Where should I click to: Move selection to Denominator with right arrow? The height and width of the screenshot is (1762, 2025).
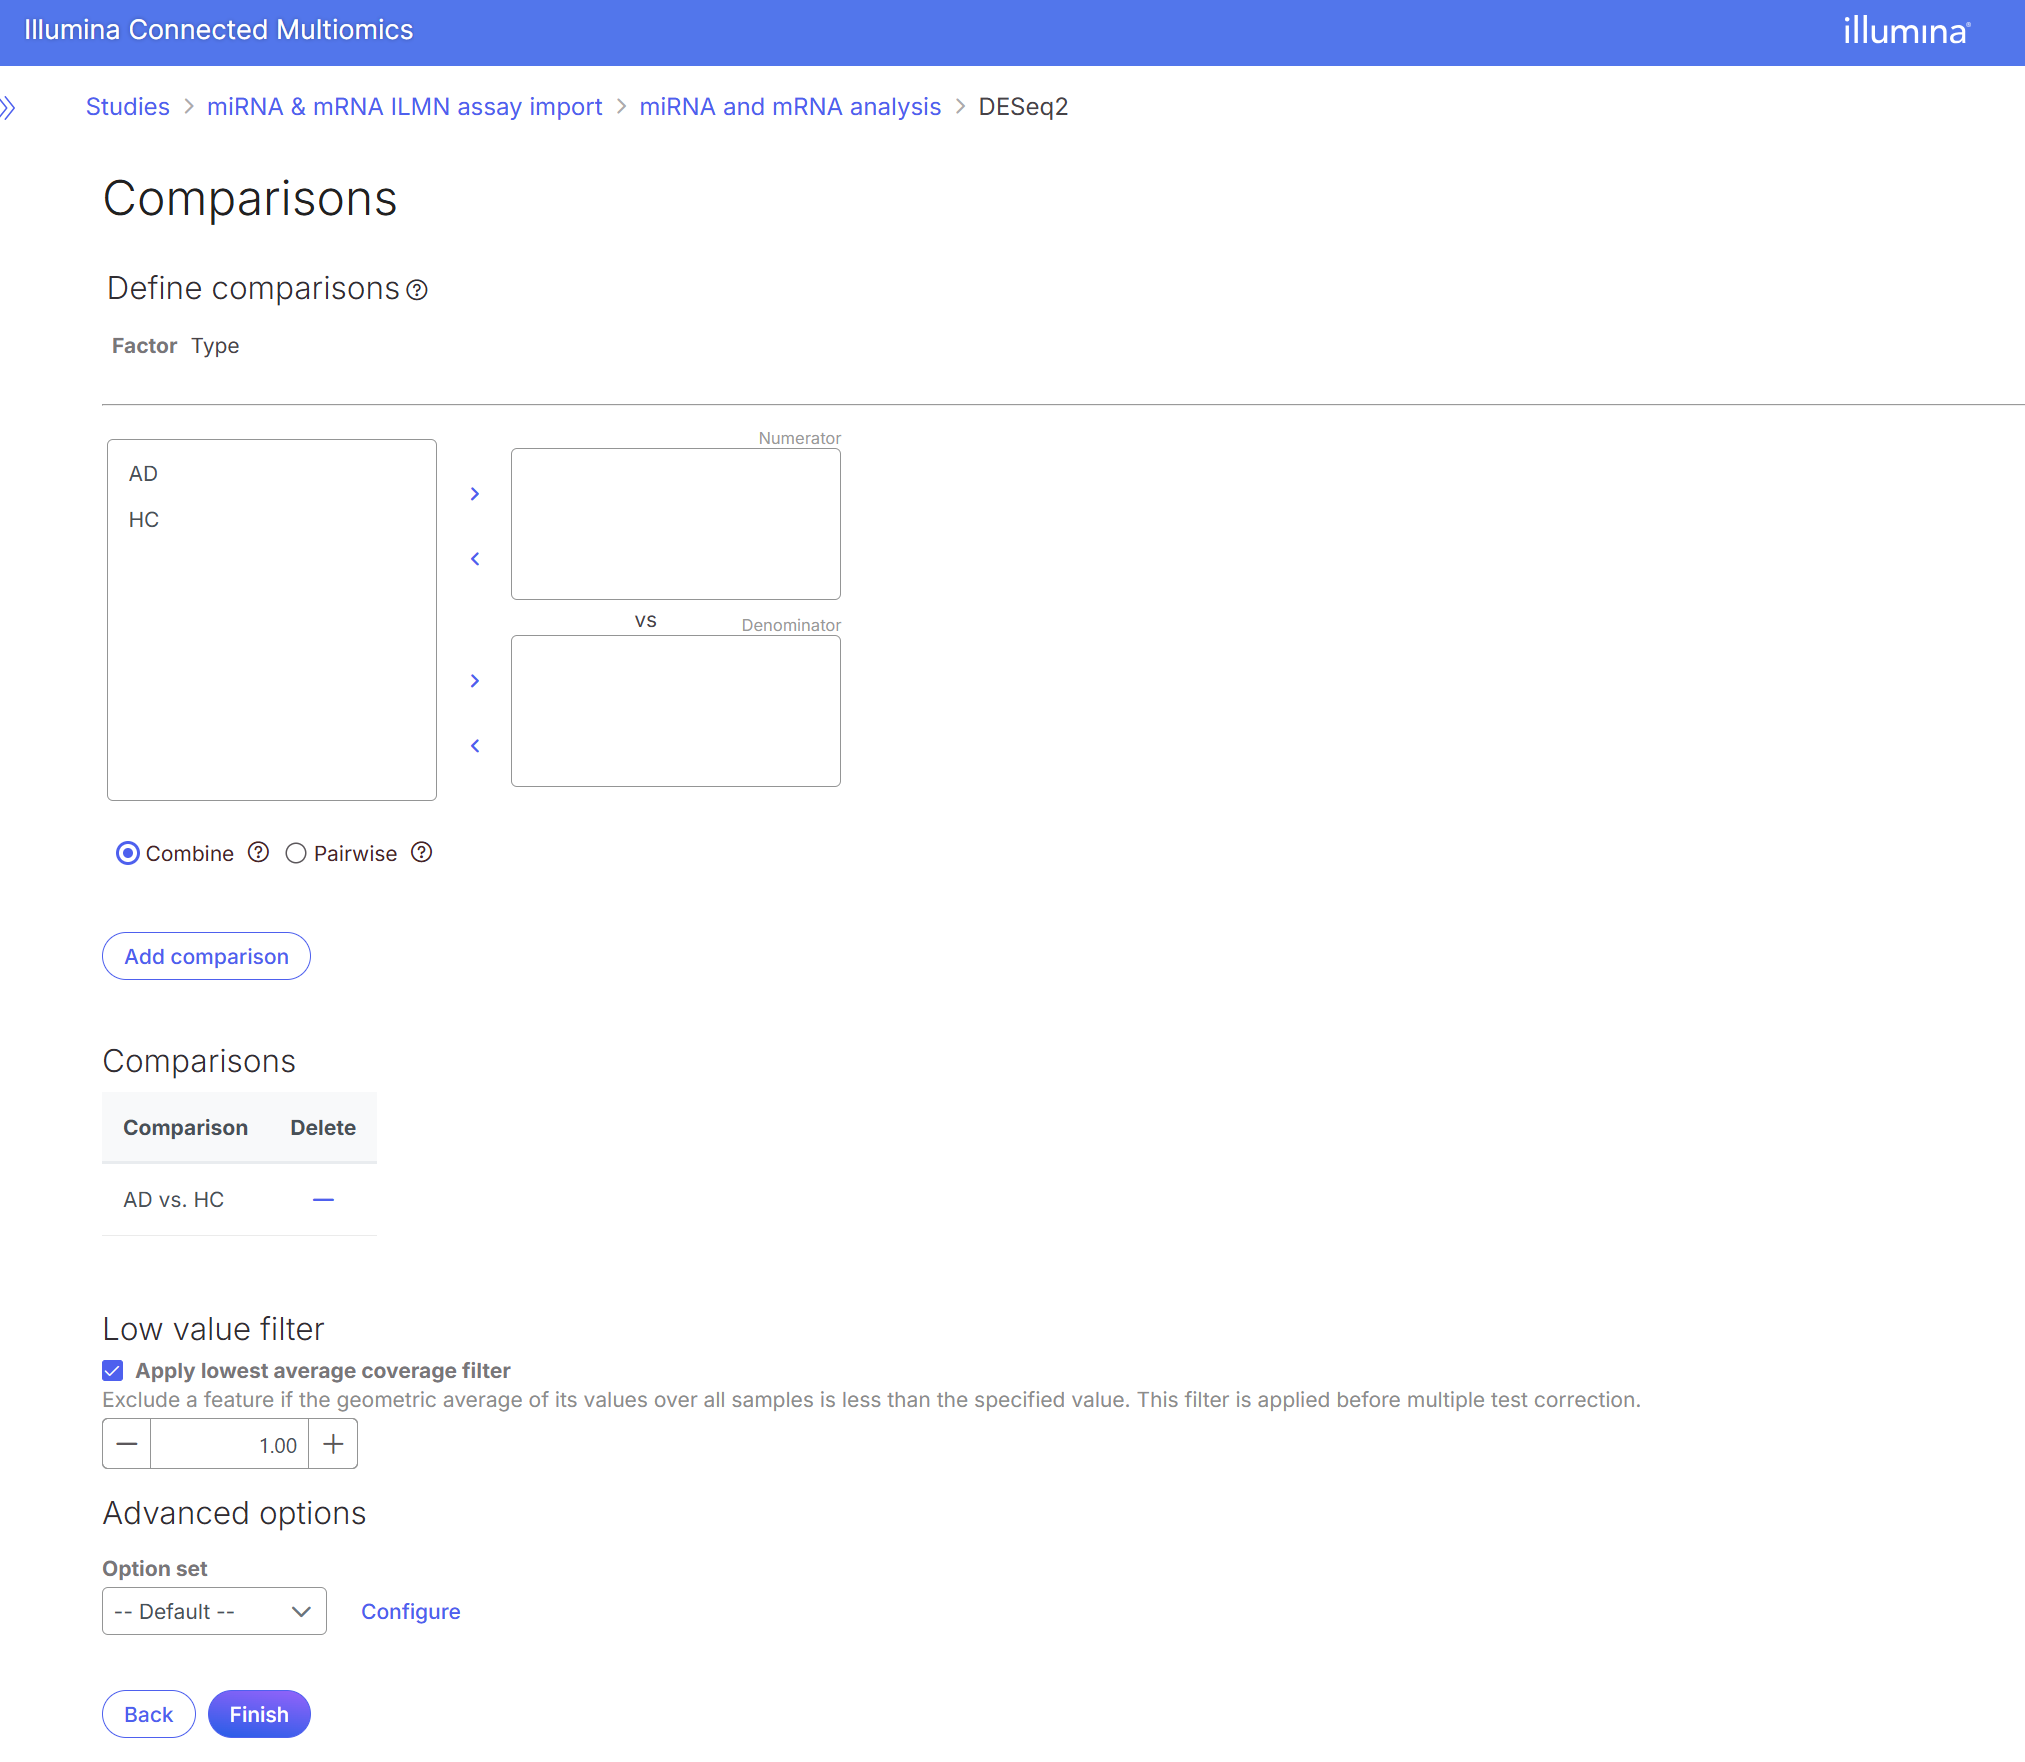click(x=475, y=681)
